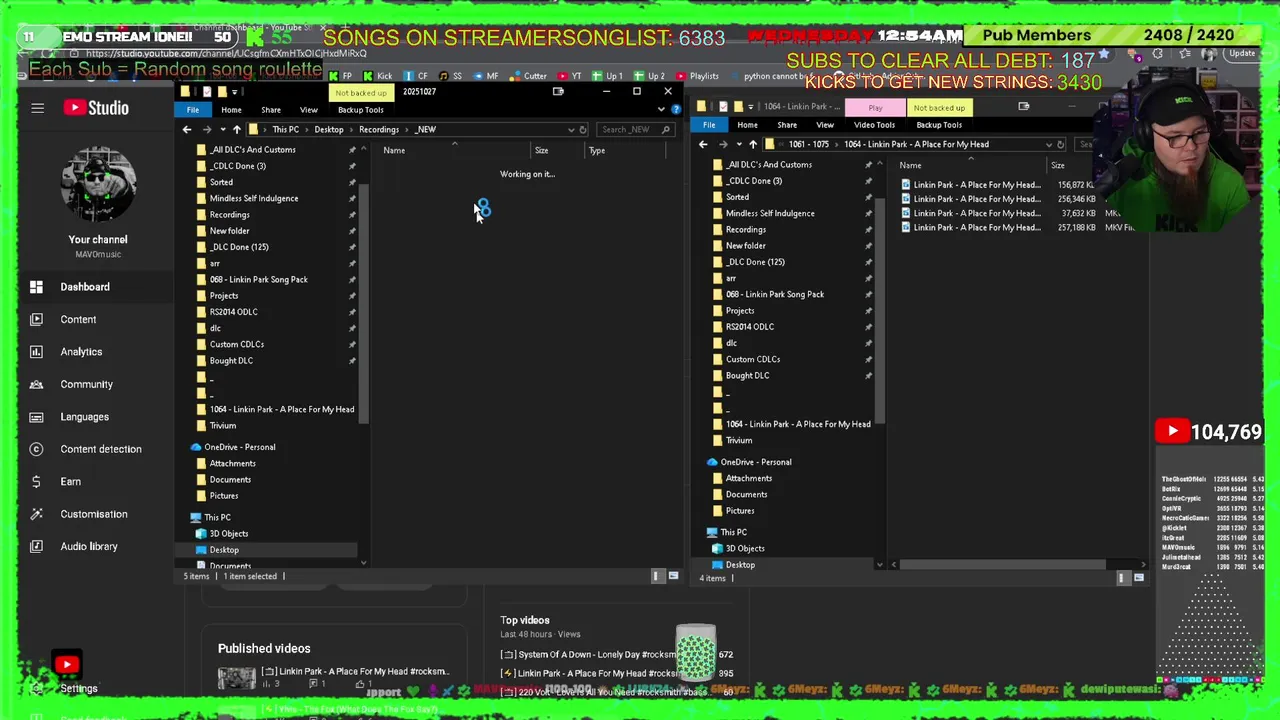Click Properties icon in _NEW quick access toolbar
Image resolution: width=1280 pixels, height=720 pixels.
click(207, 91)
